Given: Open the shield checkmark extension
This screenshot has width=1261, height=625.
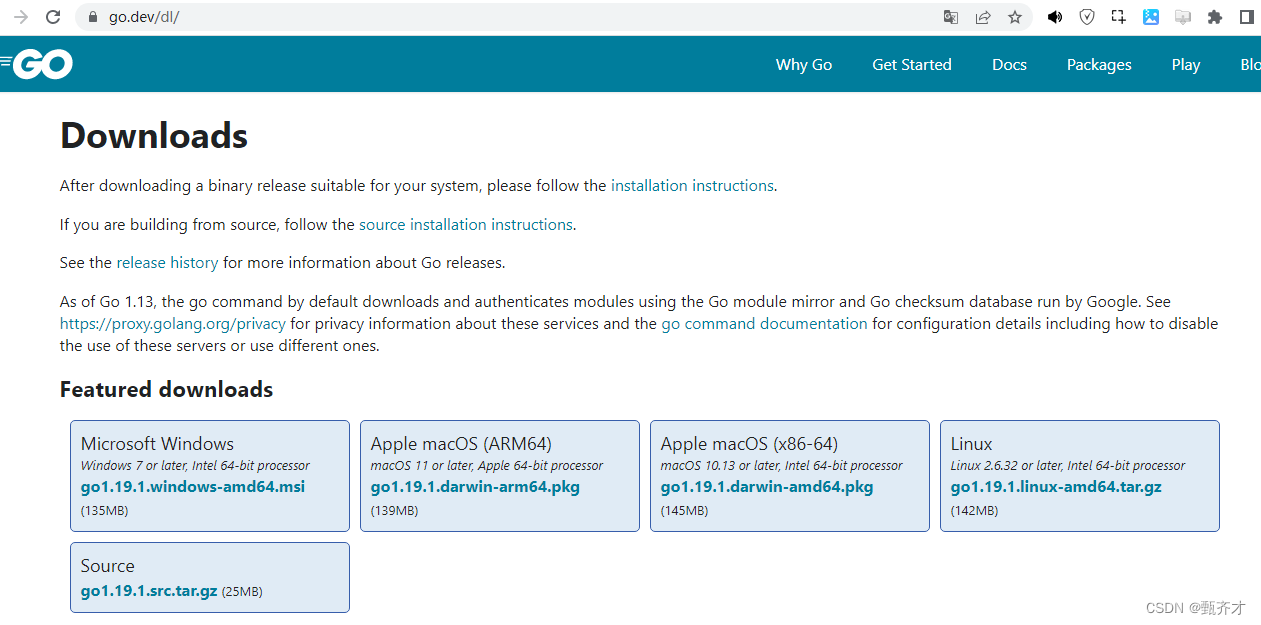Looking at the screenshot, I should pos(1087,17).
